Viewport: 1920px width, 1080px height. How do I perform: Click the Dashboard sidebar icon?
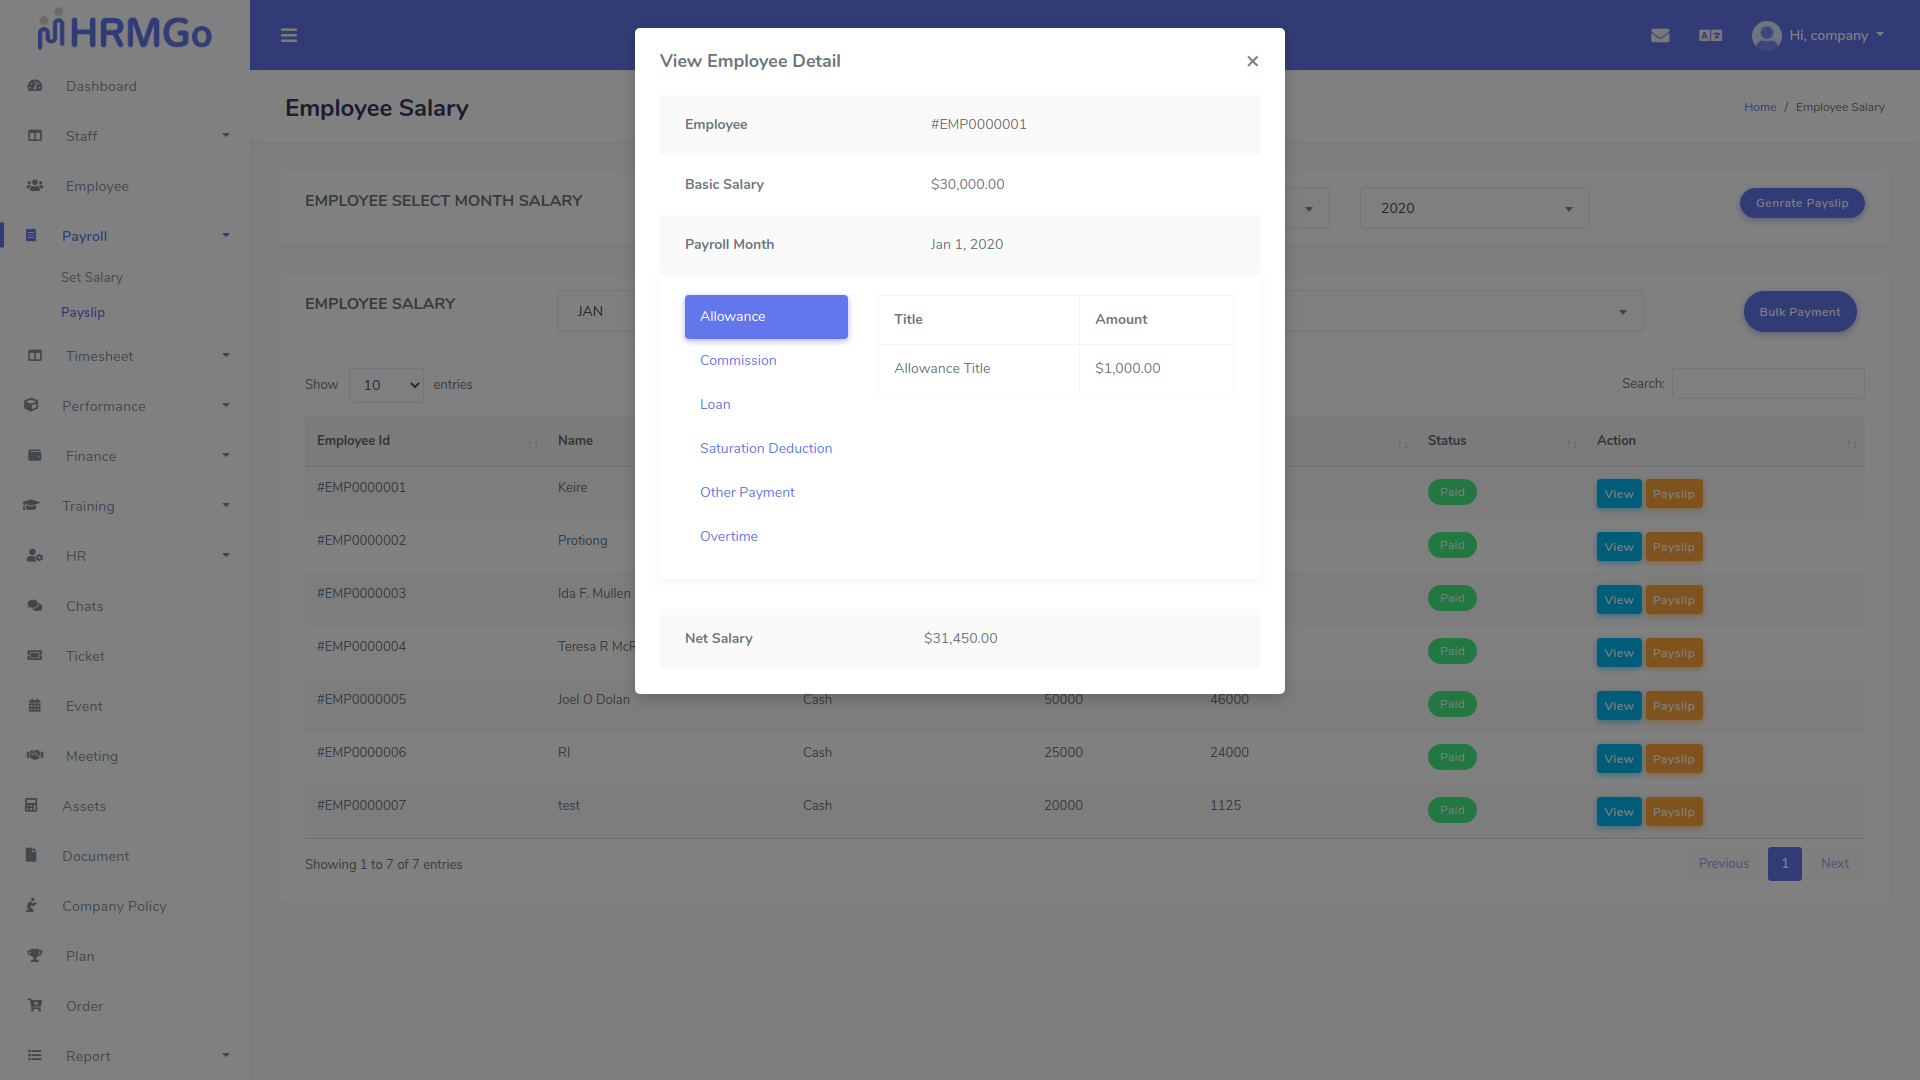click(35, 86)
